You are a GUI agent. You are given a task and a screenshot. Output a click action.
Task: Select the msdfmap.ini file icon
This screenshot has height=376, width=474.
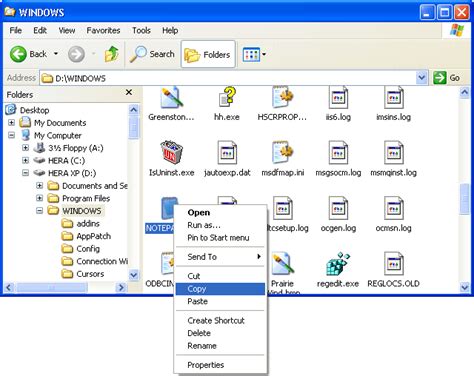(282, 152)
